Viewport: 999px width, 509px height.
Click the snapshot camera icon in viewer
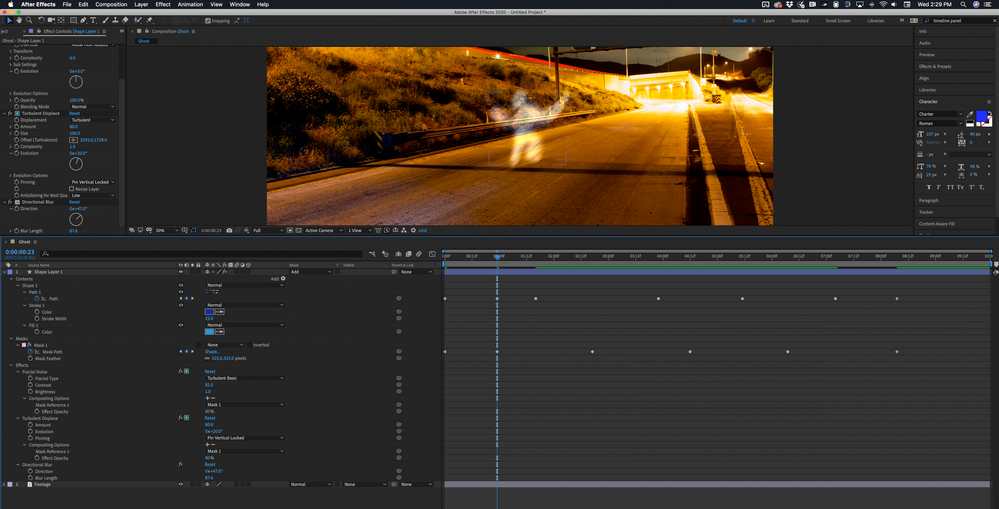coord(230,231)
